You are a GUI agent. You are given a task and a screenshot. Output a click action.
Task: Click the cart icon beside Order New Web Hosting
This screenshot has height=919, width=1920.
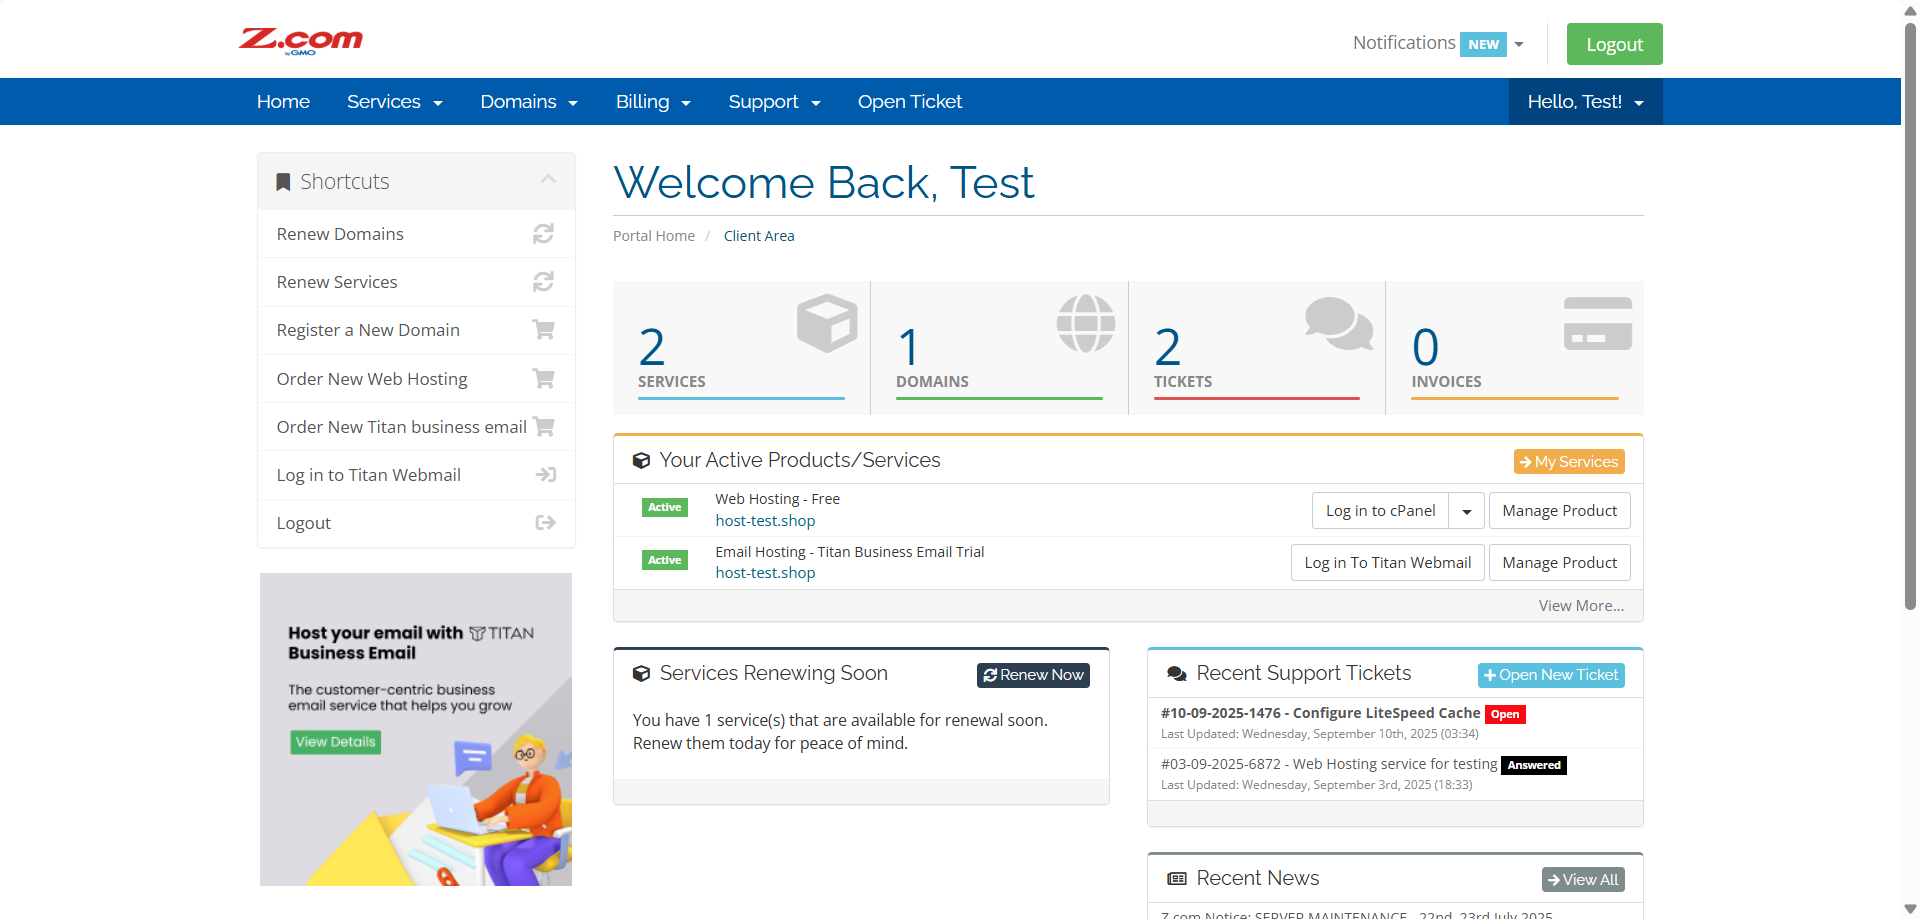543,378
